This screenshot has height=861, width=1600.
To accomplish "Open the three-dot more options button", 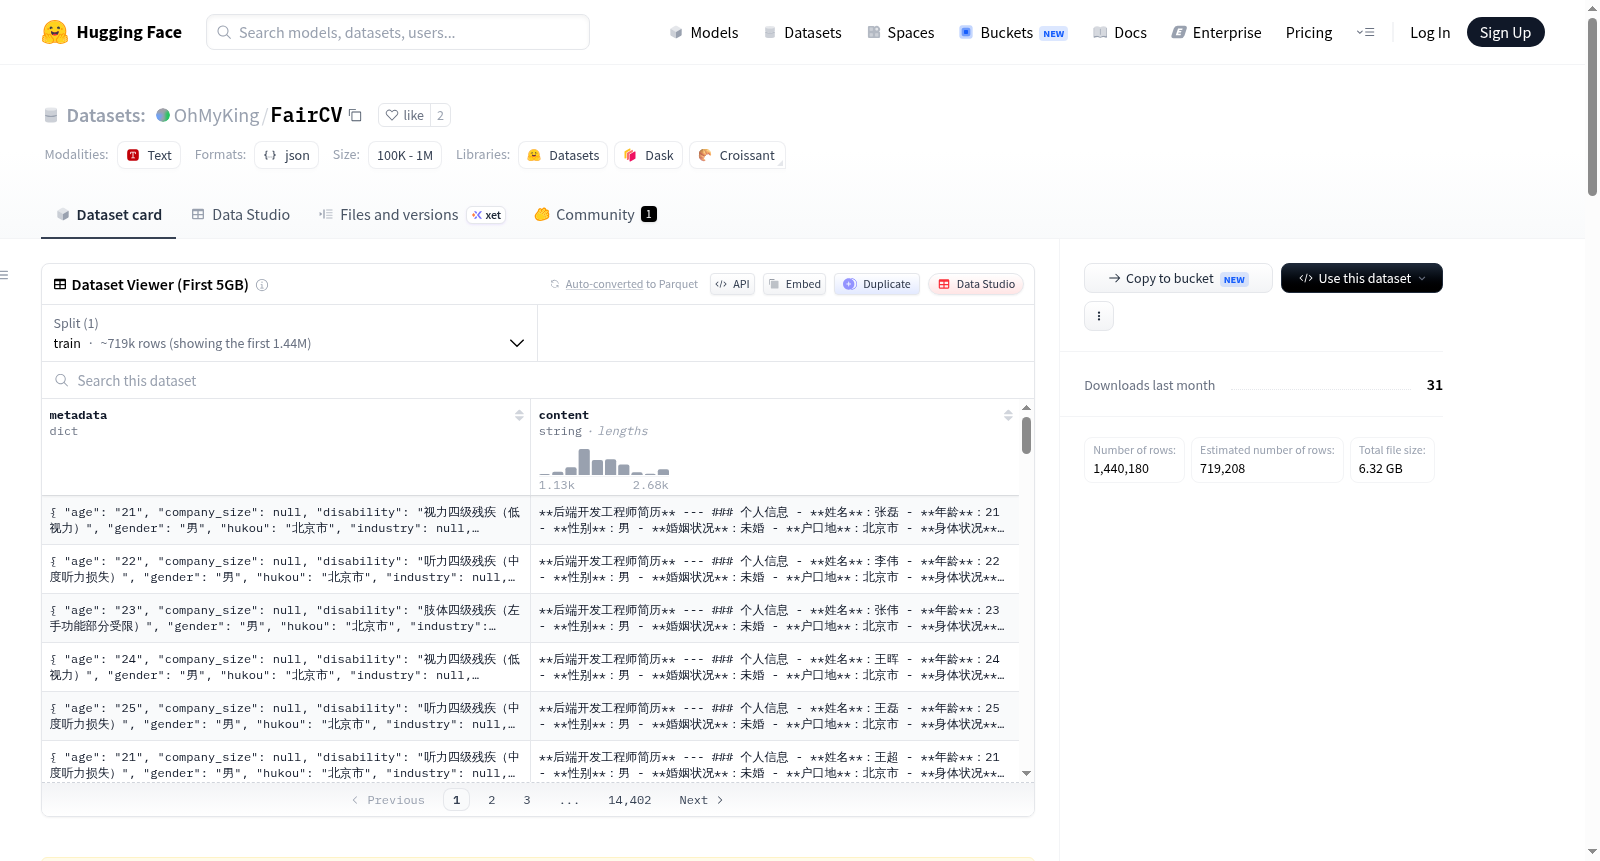I will tap(1099, 316).
